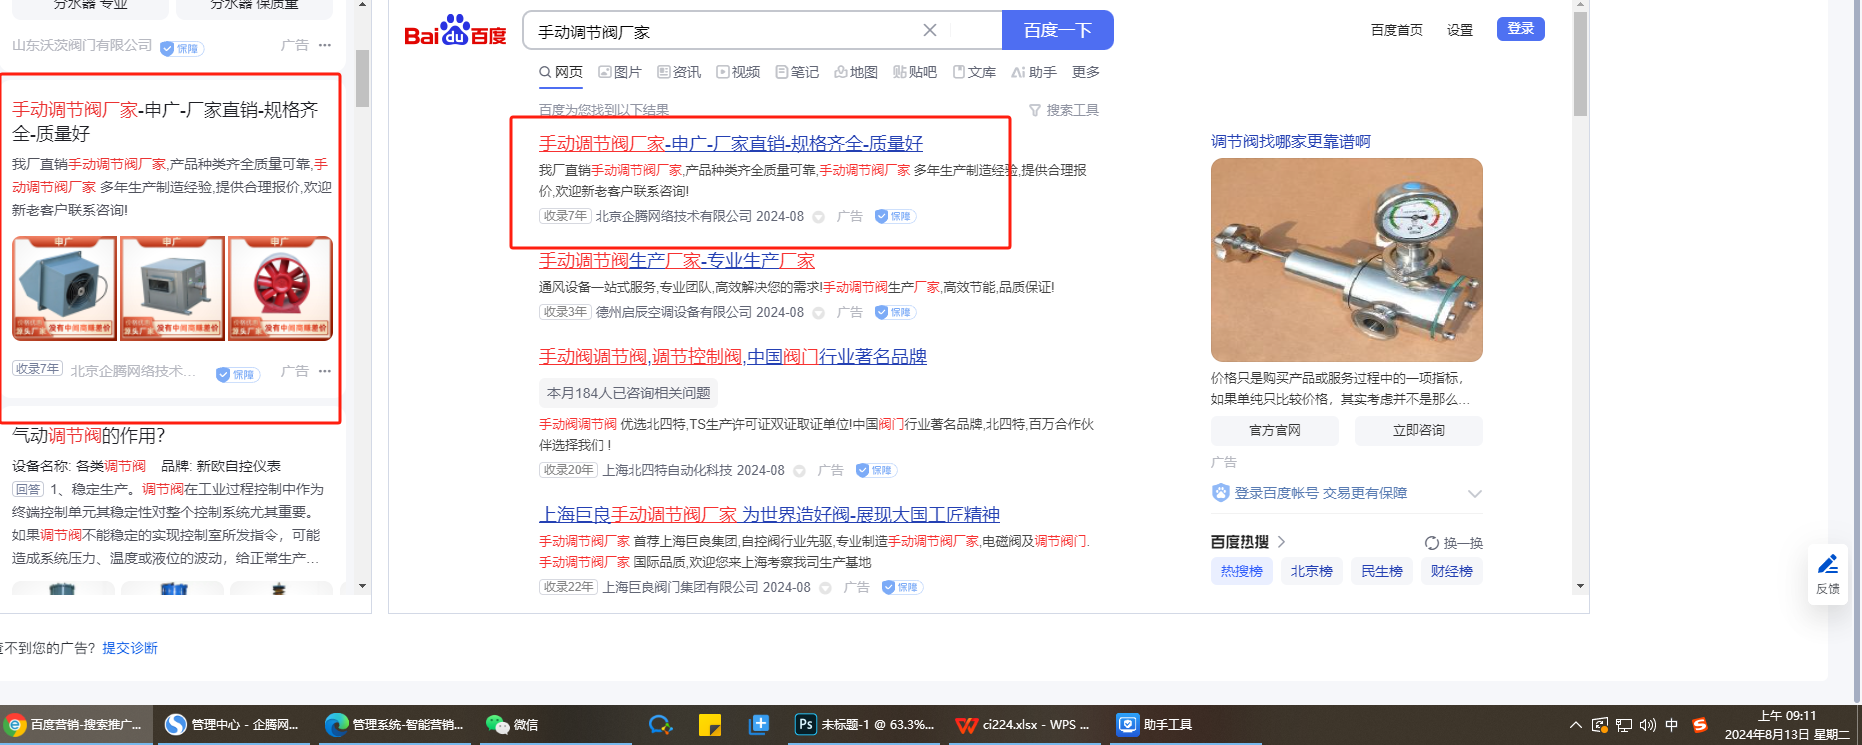Click 保障 badge beside 德州启辰空调设备有限公司
Viewport: 1862px width, 745px height.
894,312
